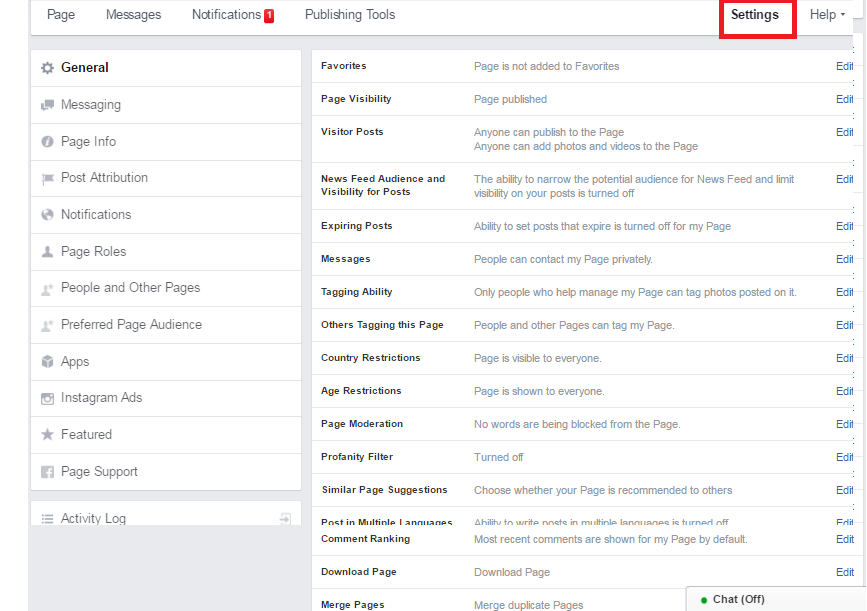Edit the Messages privacy setting
Screen dimensions: 867x611
click(844, 259)
